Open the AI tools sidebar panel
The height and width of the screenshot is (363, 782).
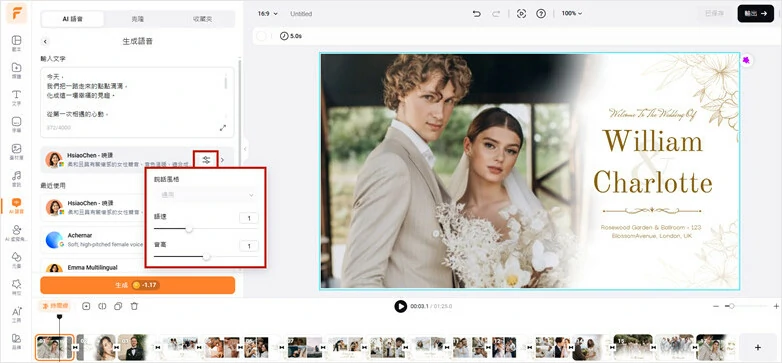click(x=16, y=314)
